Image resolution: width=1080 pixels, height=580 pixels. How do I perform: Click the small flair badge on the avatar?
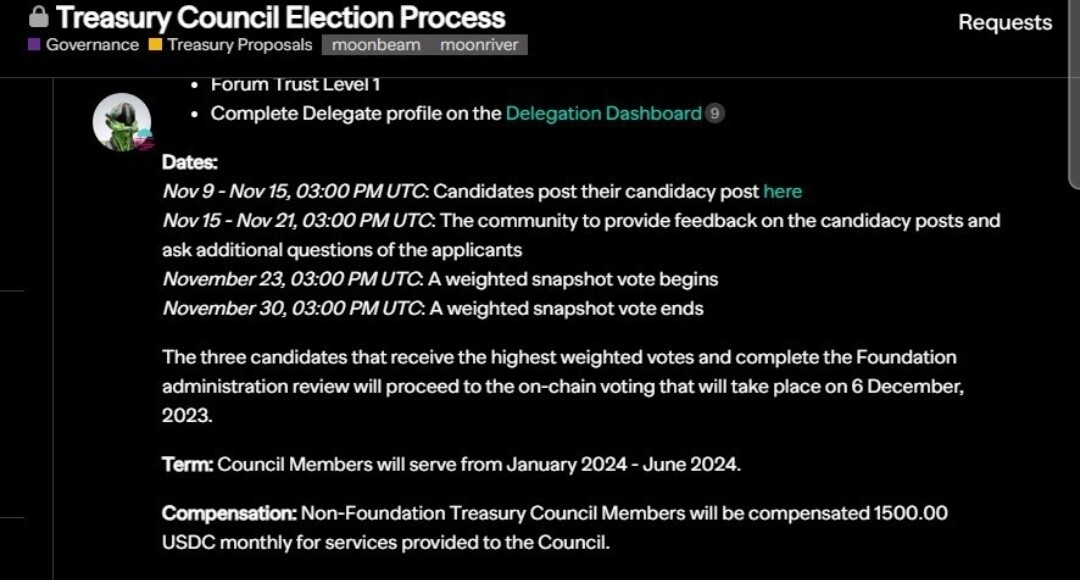[144, 141]
